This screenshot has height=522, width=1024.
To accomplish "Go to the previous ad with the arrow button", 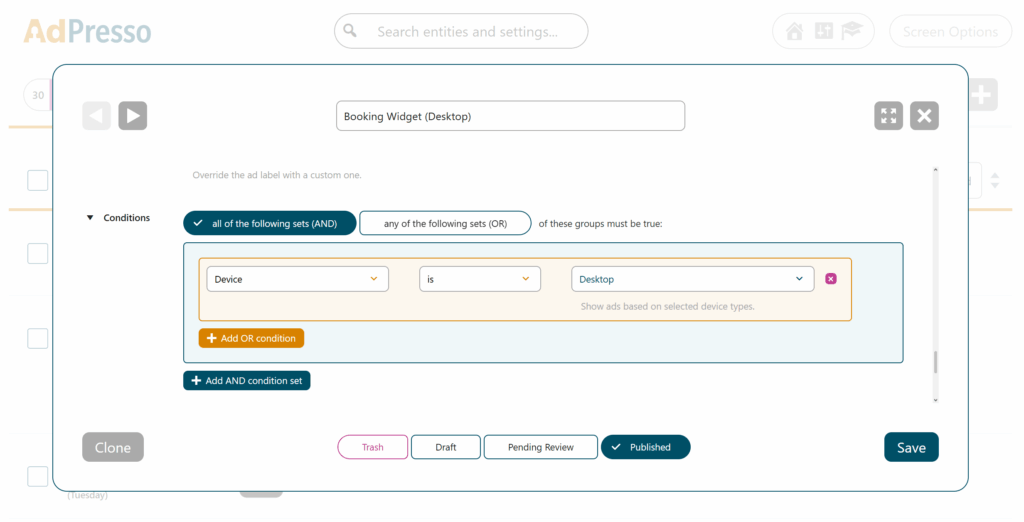I will (x=97, y=116).
